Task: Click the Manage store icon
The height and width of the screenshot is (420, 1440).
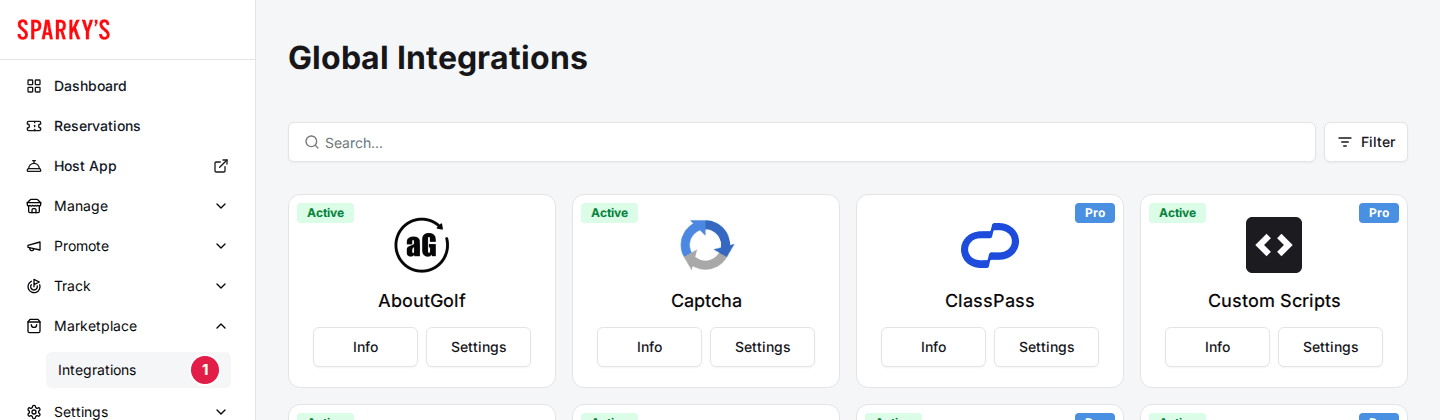Action: pyautogui.click(x=34, y=206)
